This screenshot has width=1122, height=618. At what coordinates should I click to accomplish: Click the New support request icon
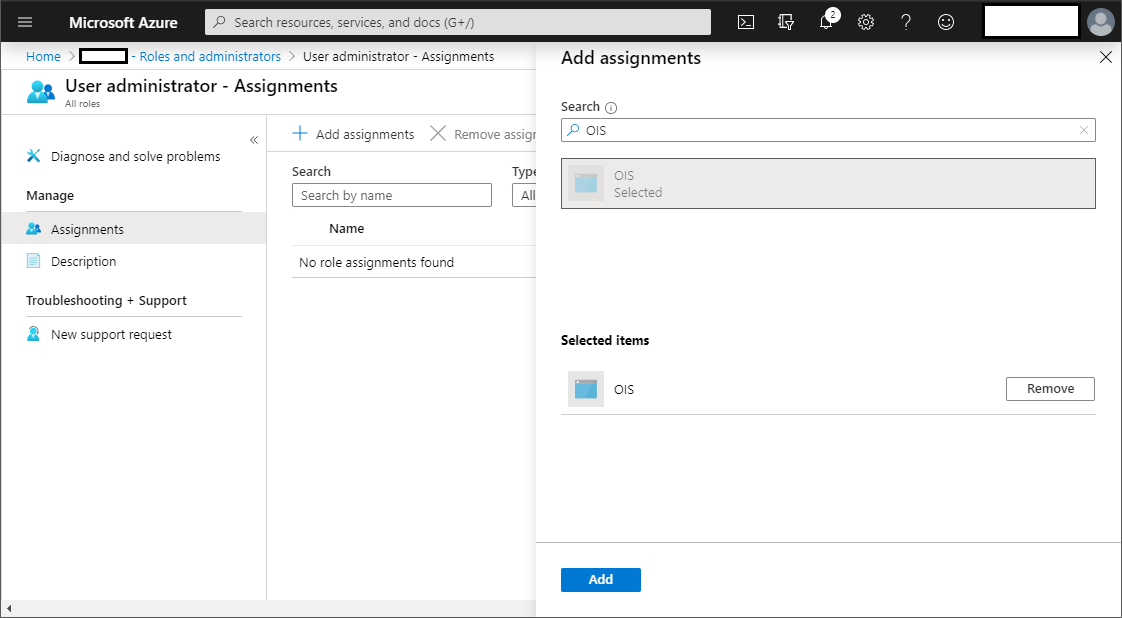(x=34, y=334)
